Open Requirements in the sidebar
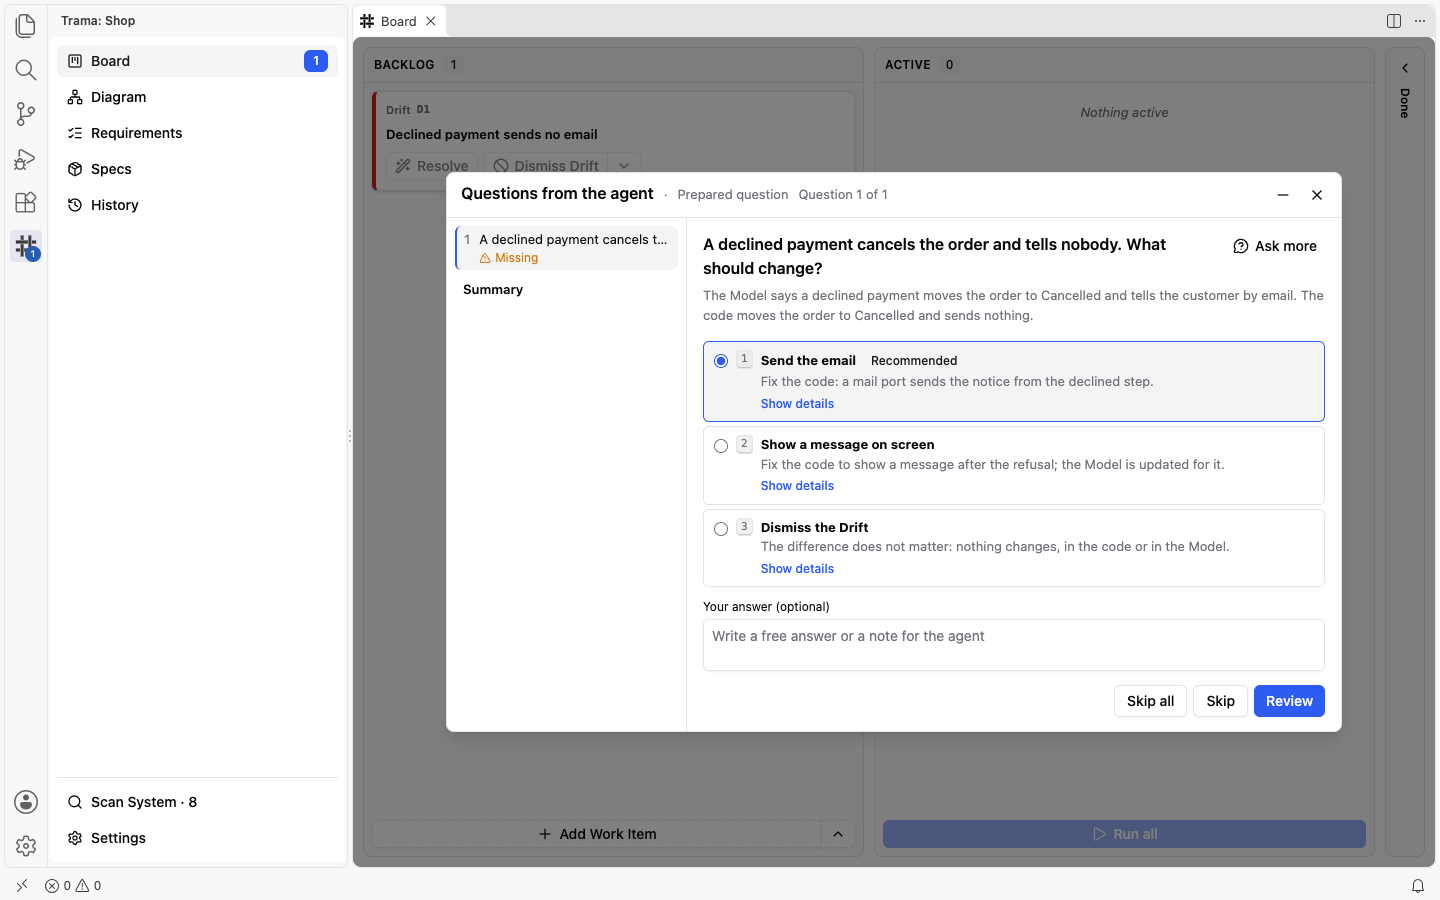1440x900 pixels. [198, 133]
